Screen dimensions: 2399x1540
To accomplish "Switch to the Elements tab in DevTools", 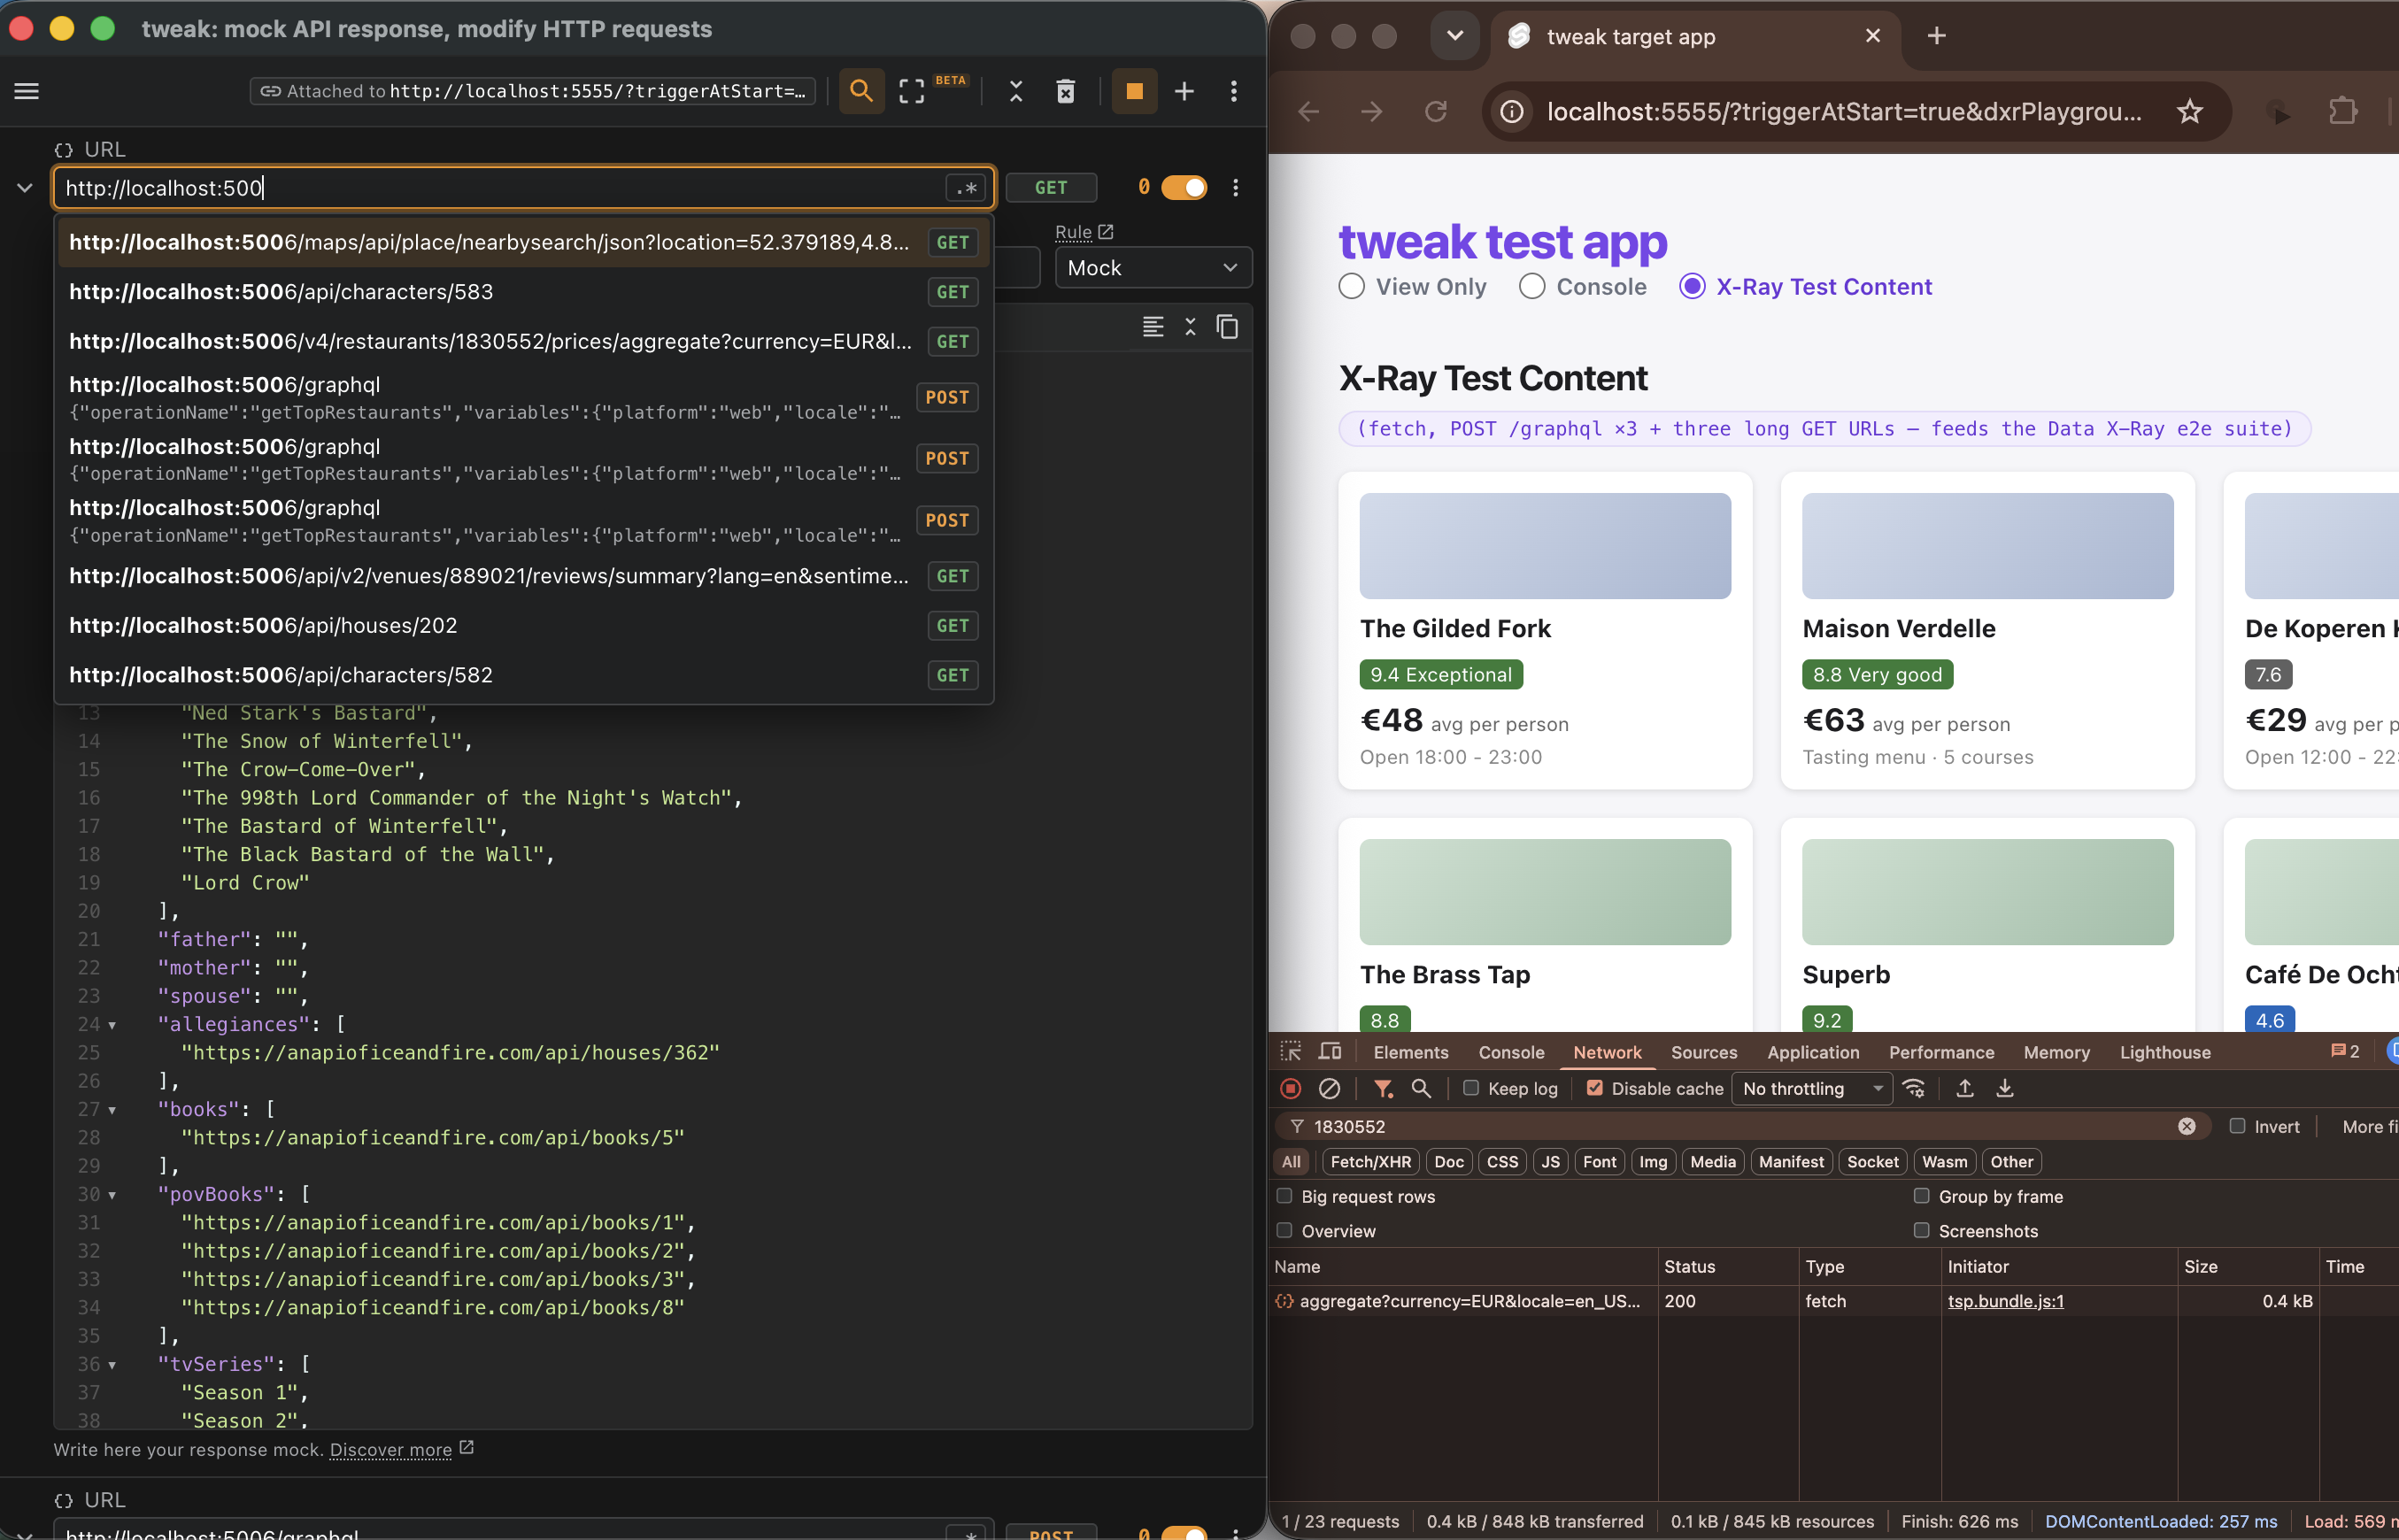I will 1410,1052.
